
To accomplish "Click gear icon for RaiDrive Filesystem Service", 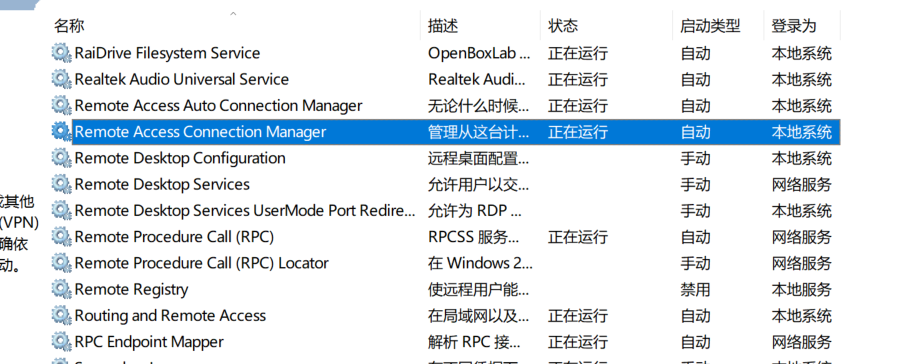I will coord(61,53).
